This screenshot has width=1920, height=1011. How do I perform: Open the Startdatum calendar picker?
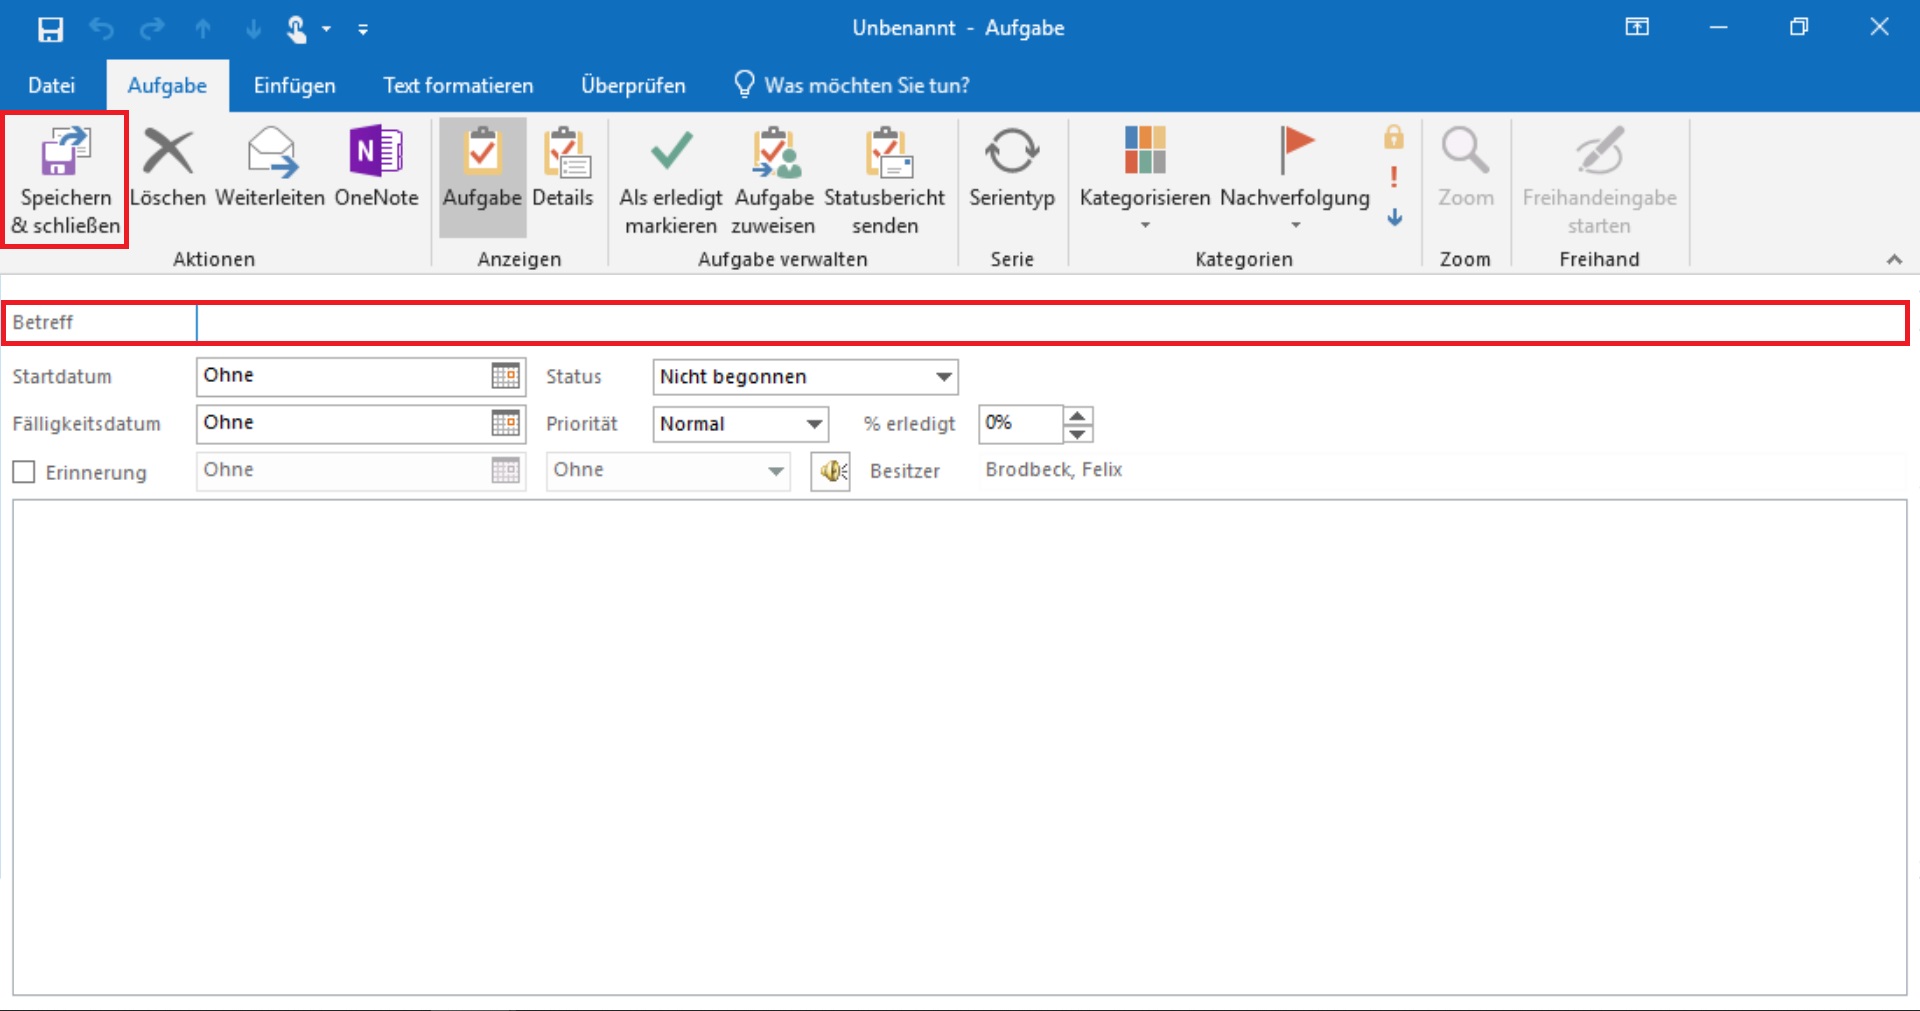(506, 376)
